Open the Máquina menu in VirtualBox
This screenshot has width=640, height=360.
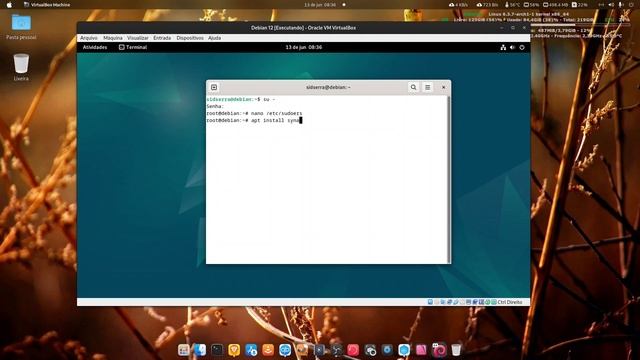[x=113, y=38]
